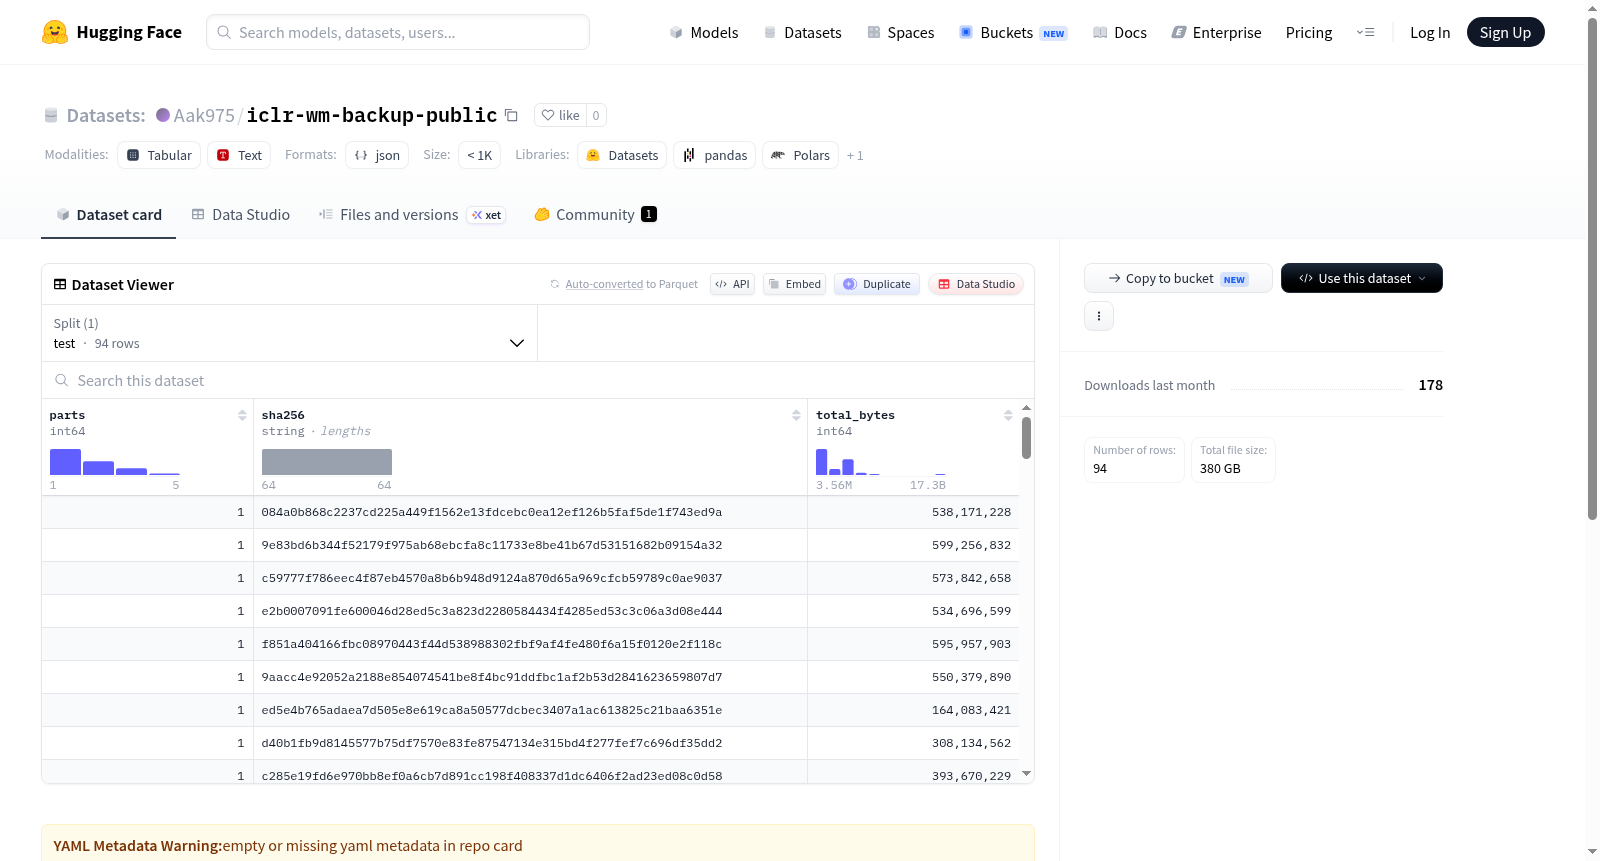The width and height of the screenshot is (1600, 861).
Task: Copy dataset name with the copy icon
Action: [x=511, y=115]
